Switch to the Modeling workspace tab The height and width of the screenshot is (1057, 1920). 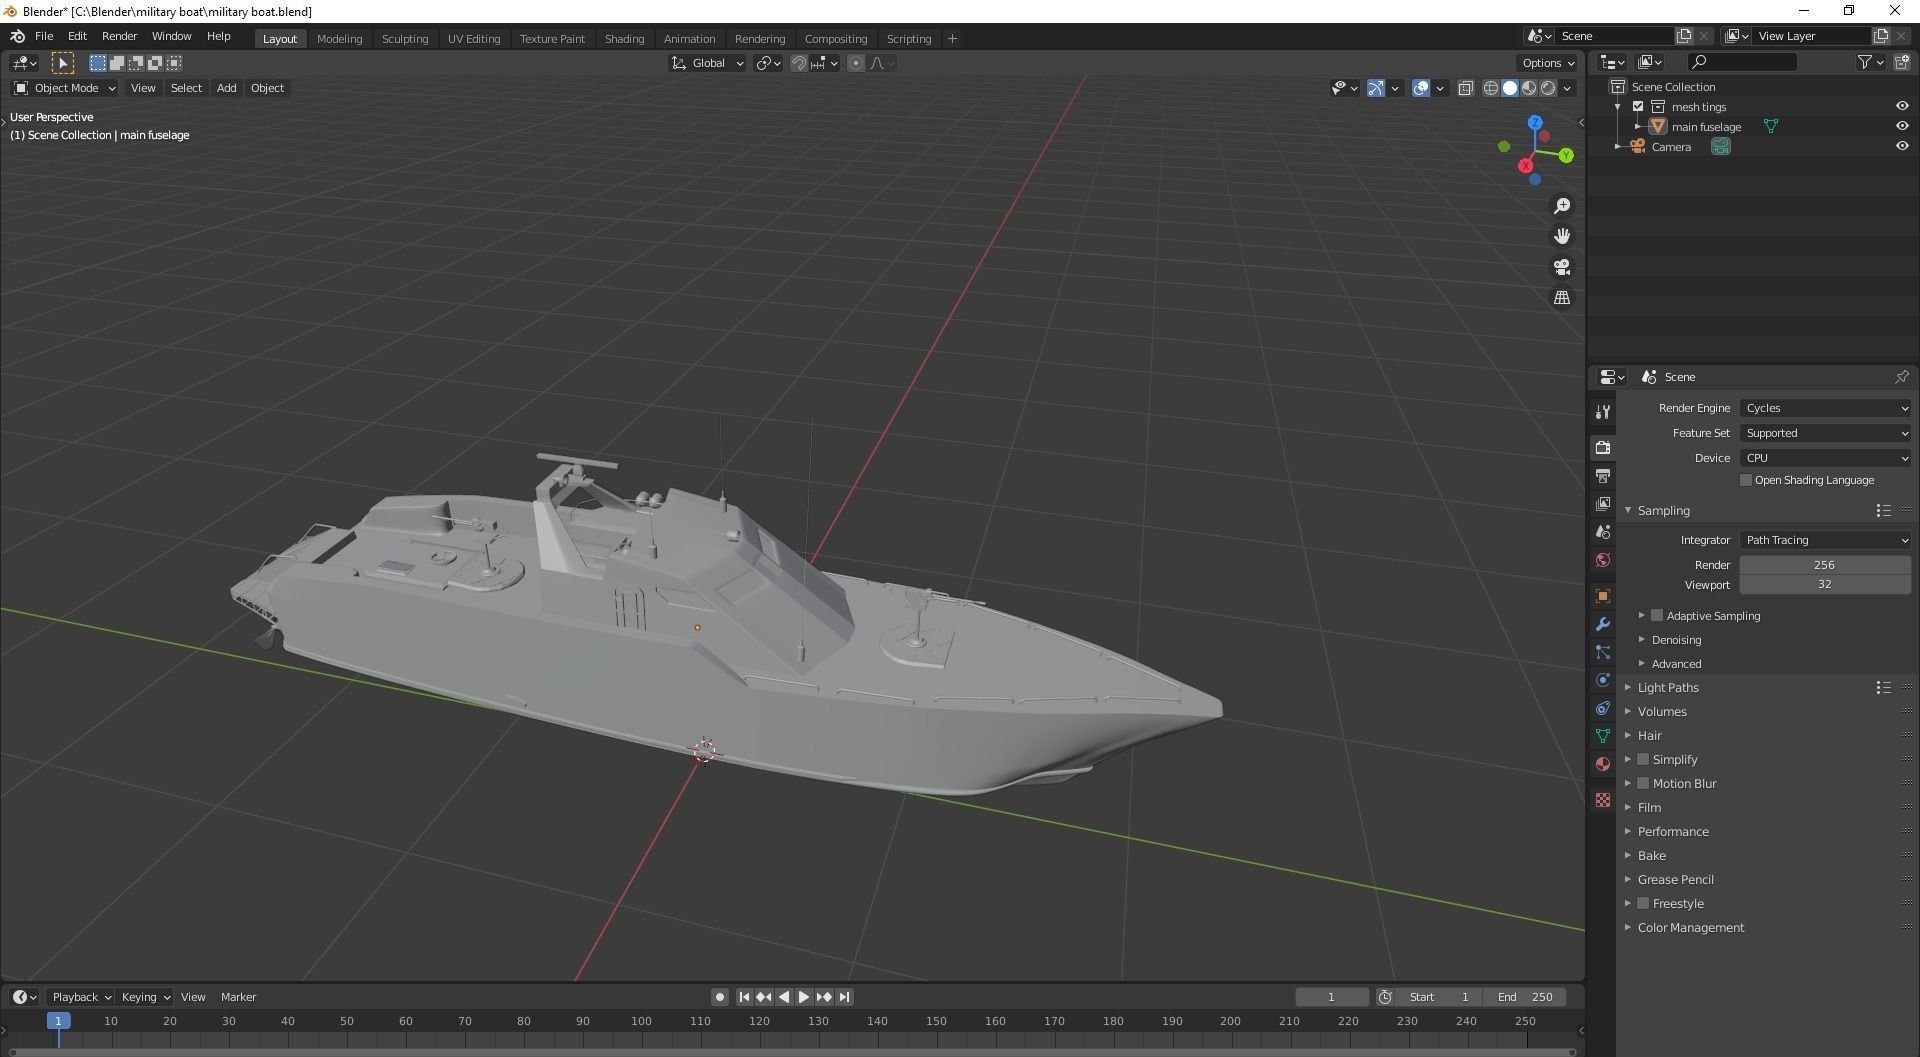click(x=339, y=39)
